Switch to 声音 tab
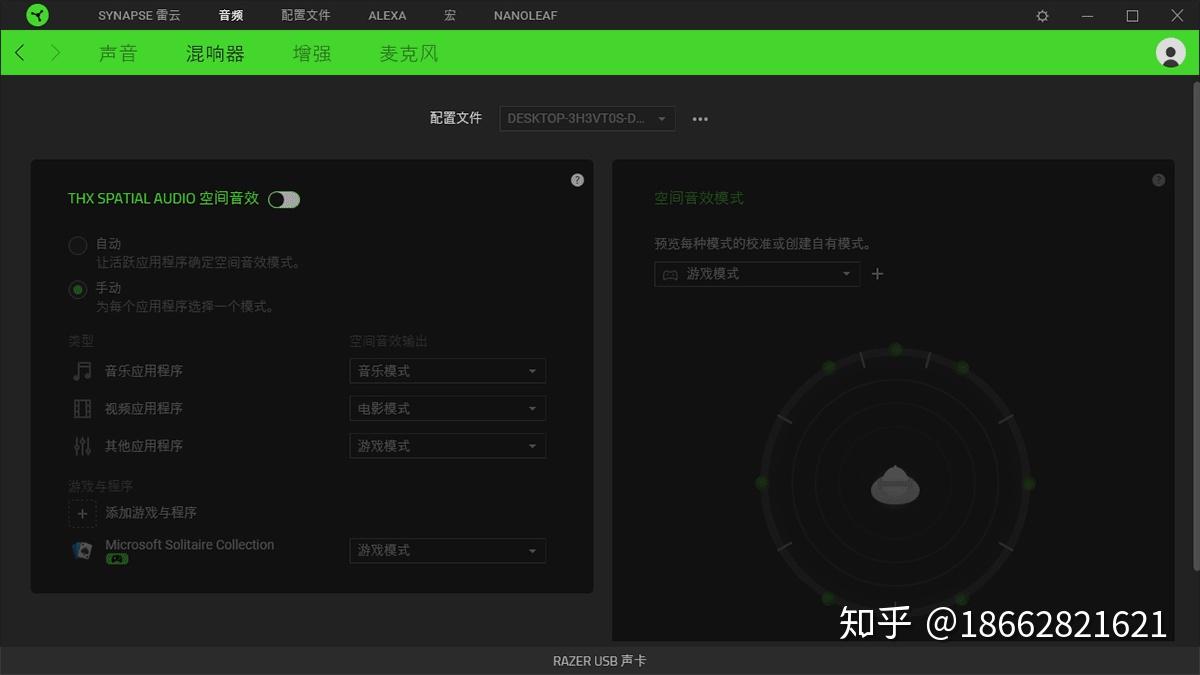The height and width of the screenshot is (675, 1200). coord(118,53)
